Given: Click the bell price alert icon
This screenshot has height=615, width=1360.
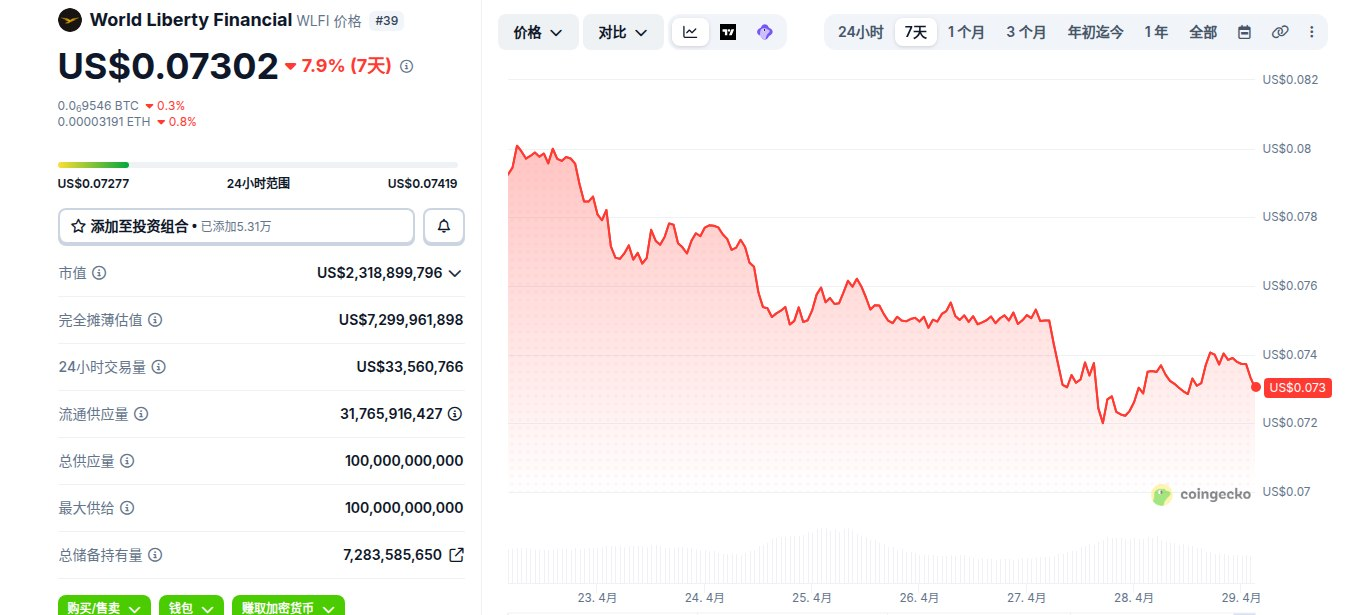Looking at the screenshot, I should [444, 227].
